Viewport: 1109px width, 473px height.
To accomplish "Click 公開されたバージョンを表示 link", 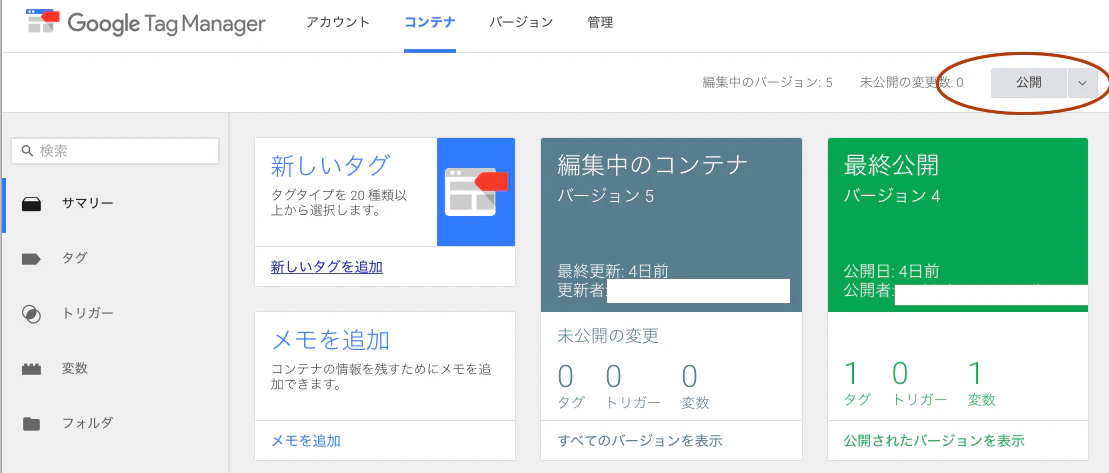I will click(x=934, y=440).
